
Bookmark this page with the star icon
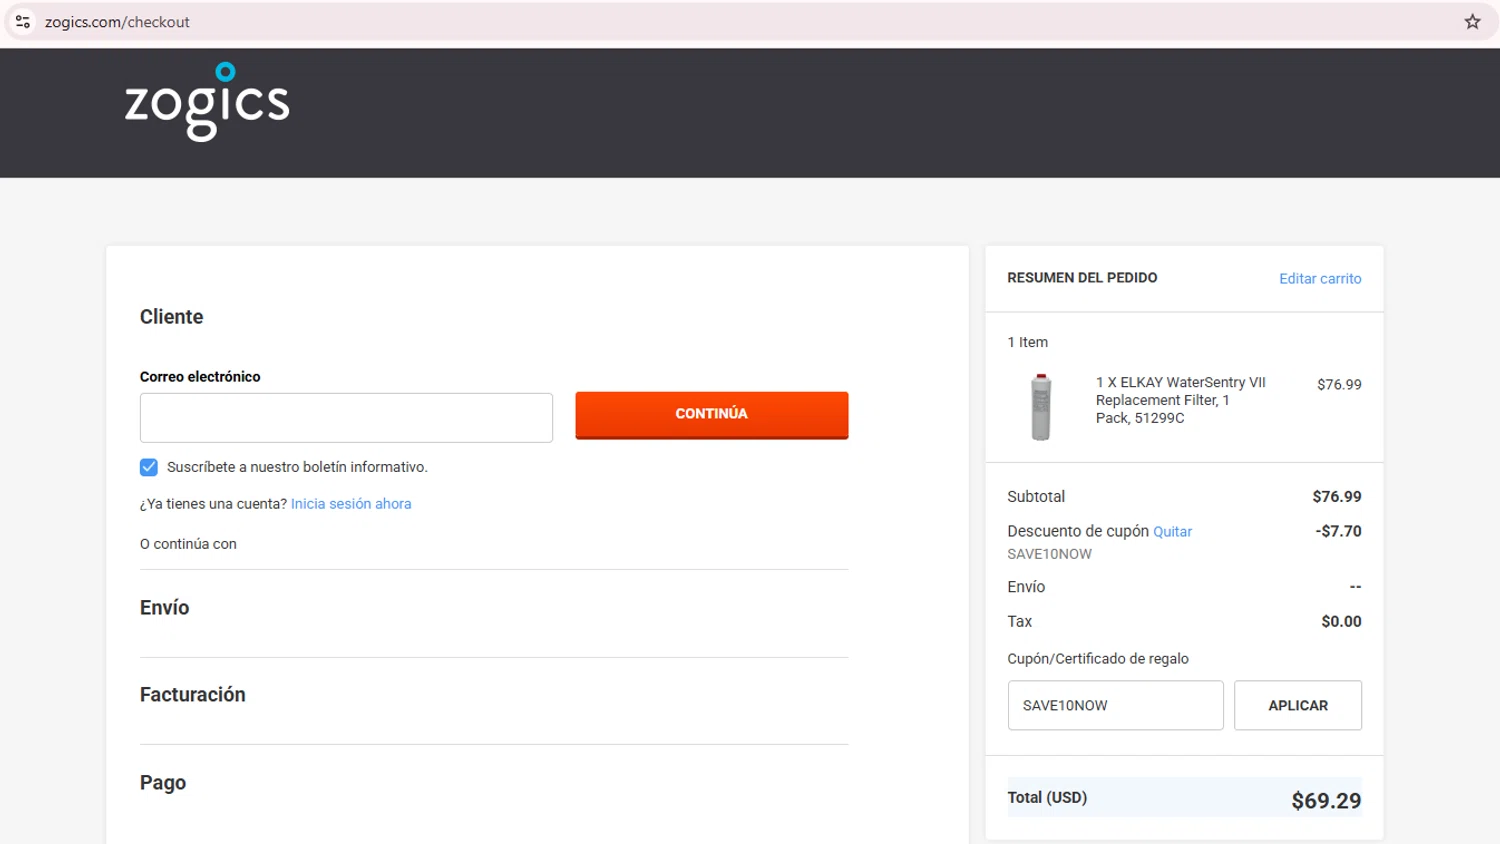1472,22
